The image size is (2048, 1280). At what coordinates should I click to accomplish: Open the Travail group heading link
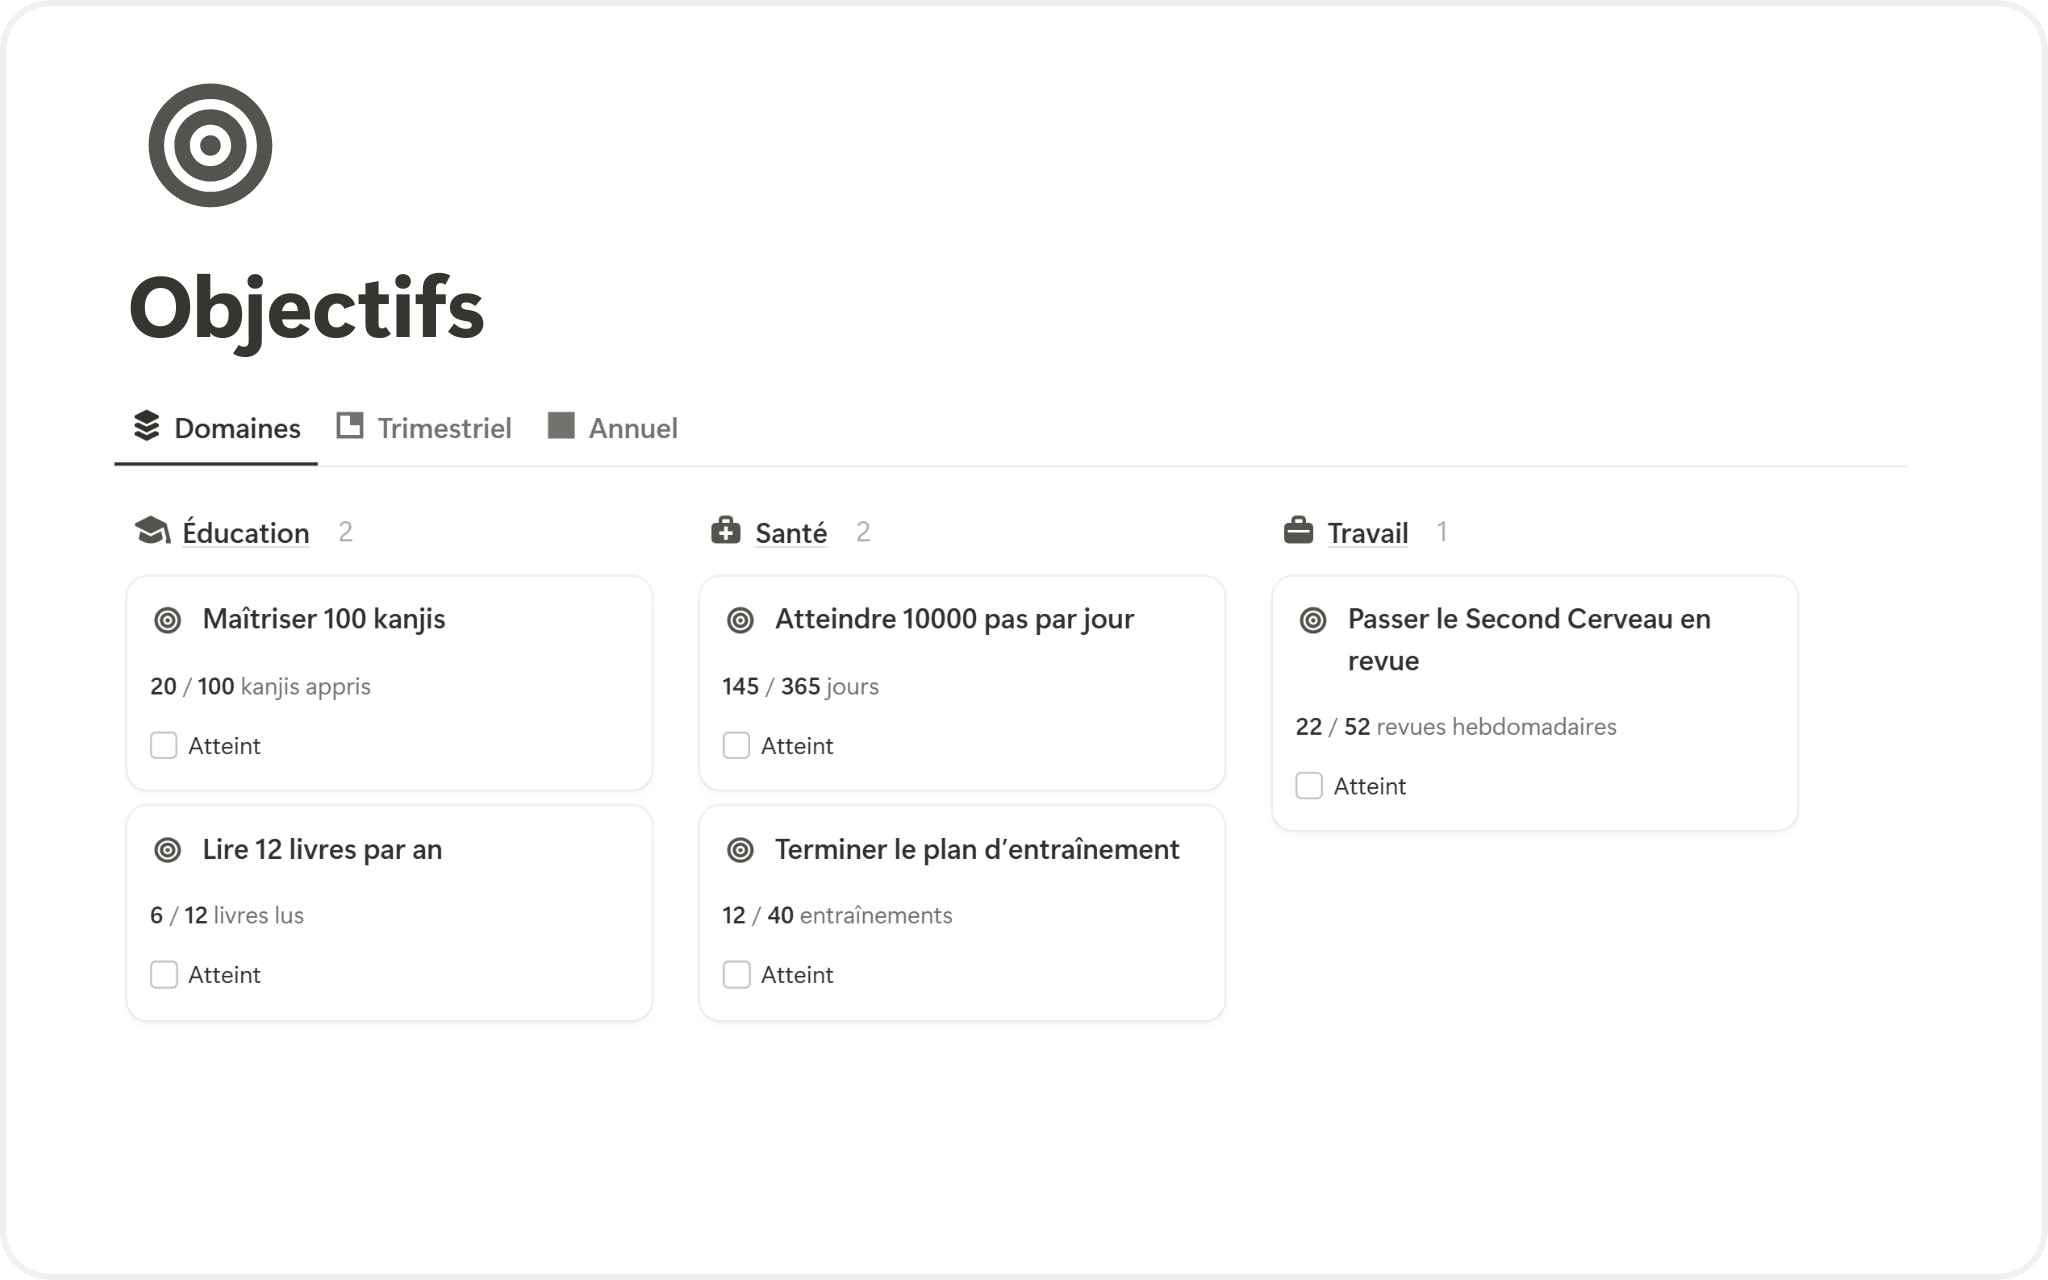1367,533
